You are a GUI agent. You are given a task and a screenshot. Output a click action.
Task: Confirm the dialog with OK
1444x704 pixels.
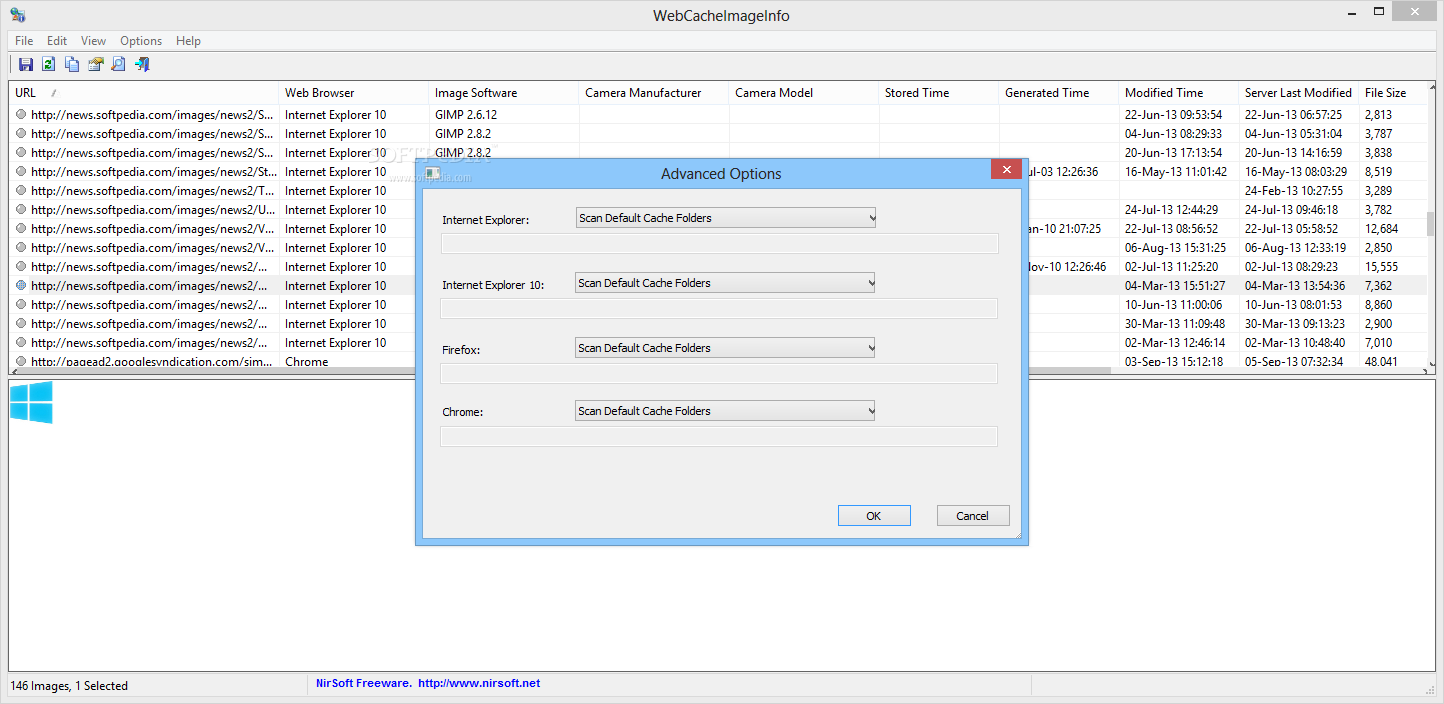[874, 516]
